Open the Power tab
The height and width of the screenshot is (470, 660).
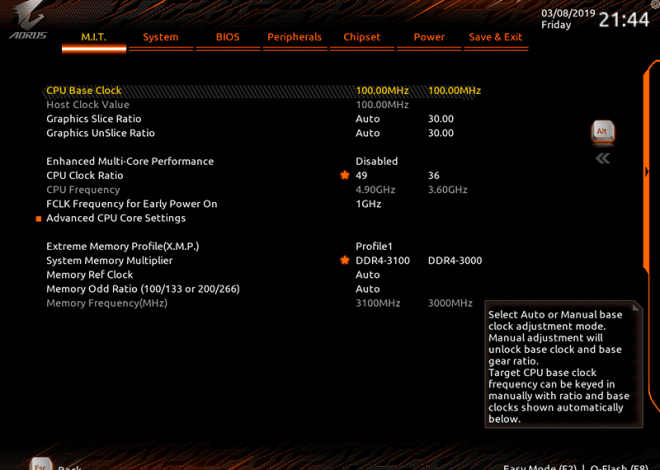coord(429,37)
